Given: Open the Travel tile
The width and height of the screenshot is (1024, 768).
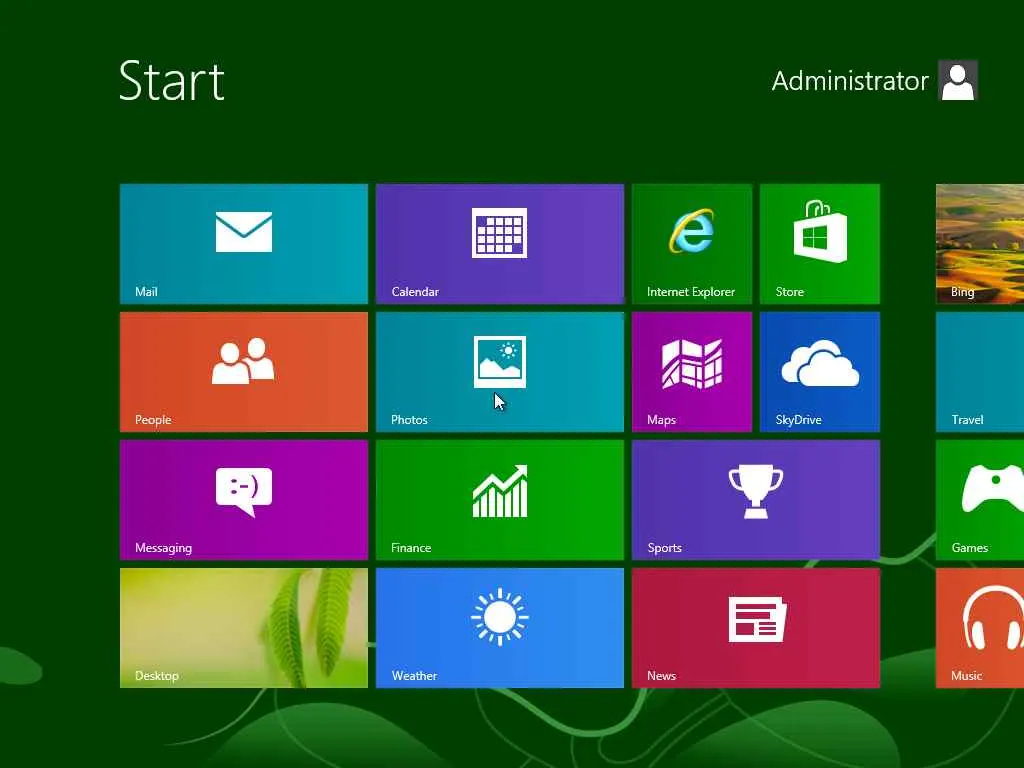Looking at the screenshot, I should click(980, 372).
